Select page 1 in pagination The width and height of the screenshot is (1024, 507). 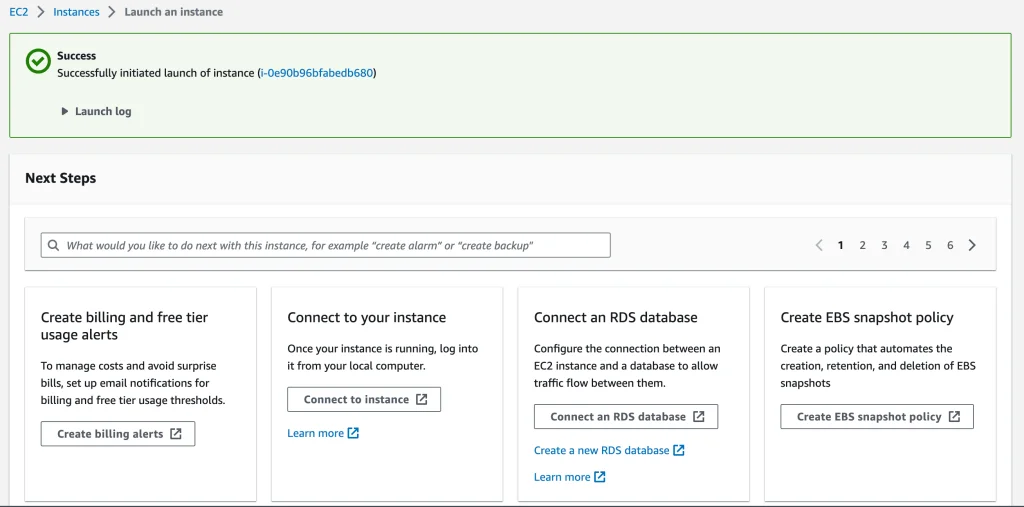(840, 245)
